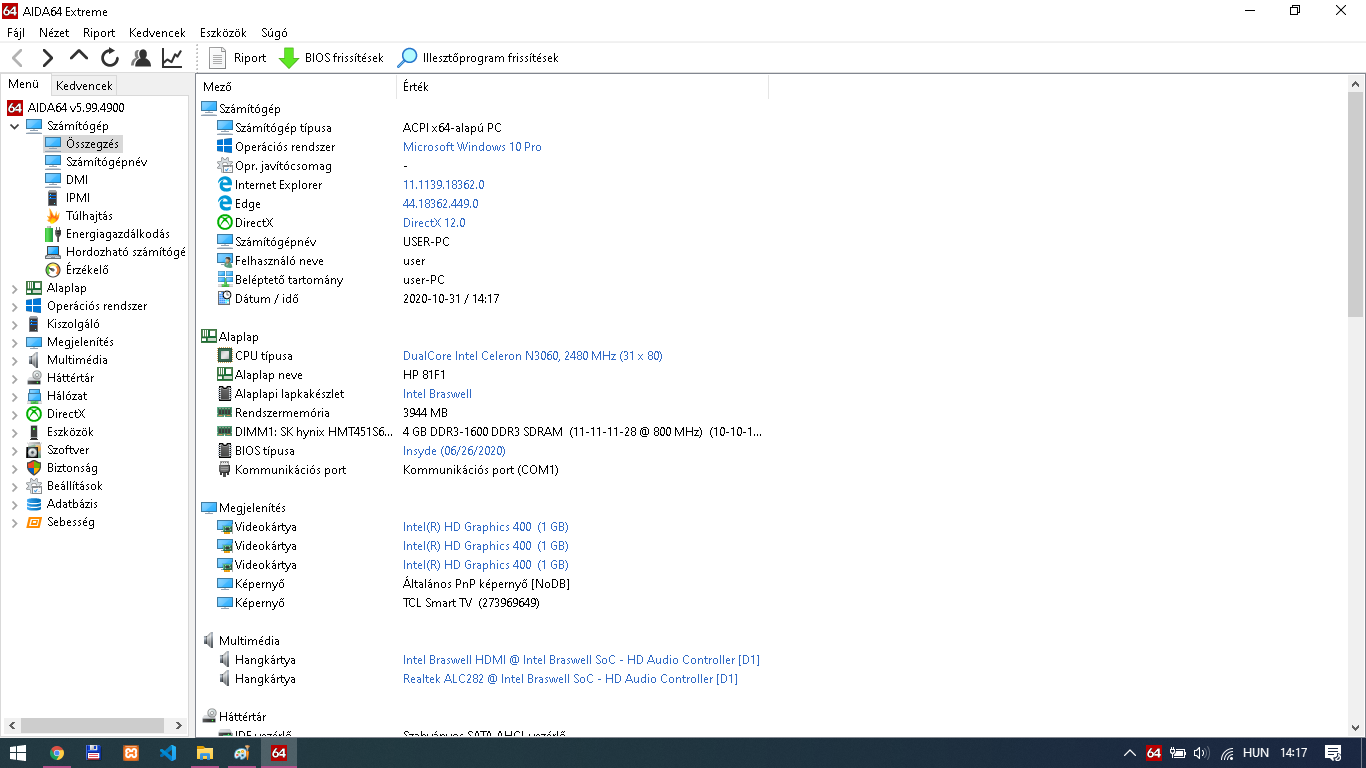Click the Sebesség benchmark icon

pos(34,522)
